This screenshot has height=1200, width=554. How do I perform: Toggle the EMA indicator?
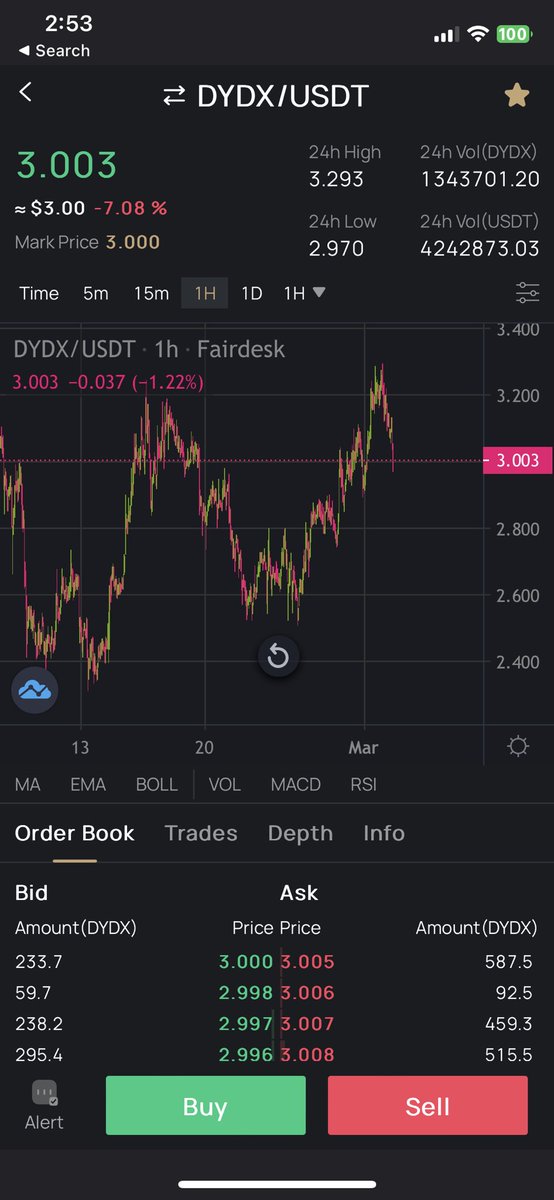88,785
